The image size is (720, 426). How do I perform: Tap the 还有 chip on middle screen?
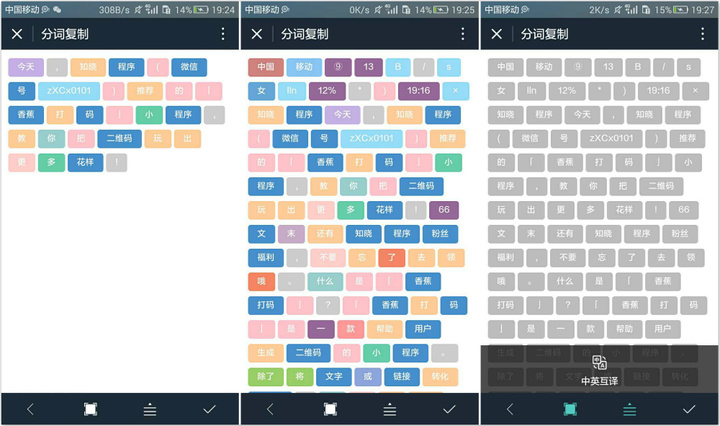point(325,234)
